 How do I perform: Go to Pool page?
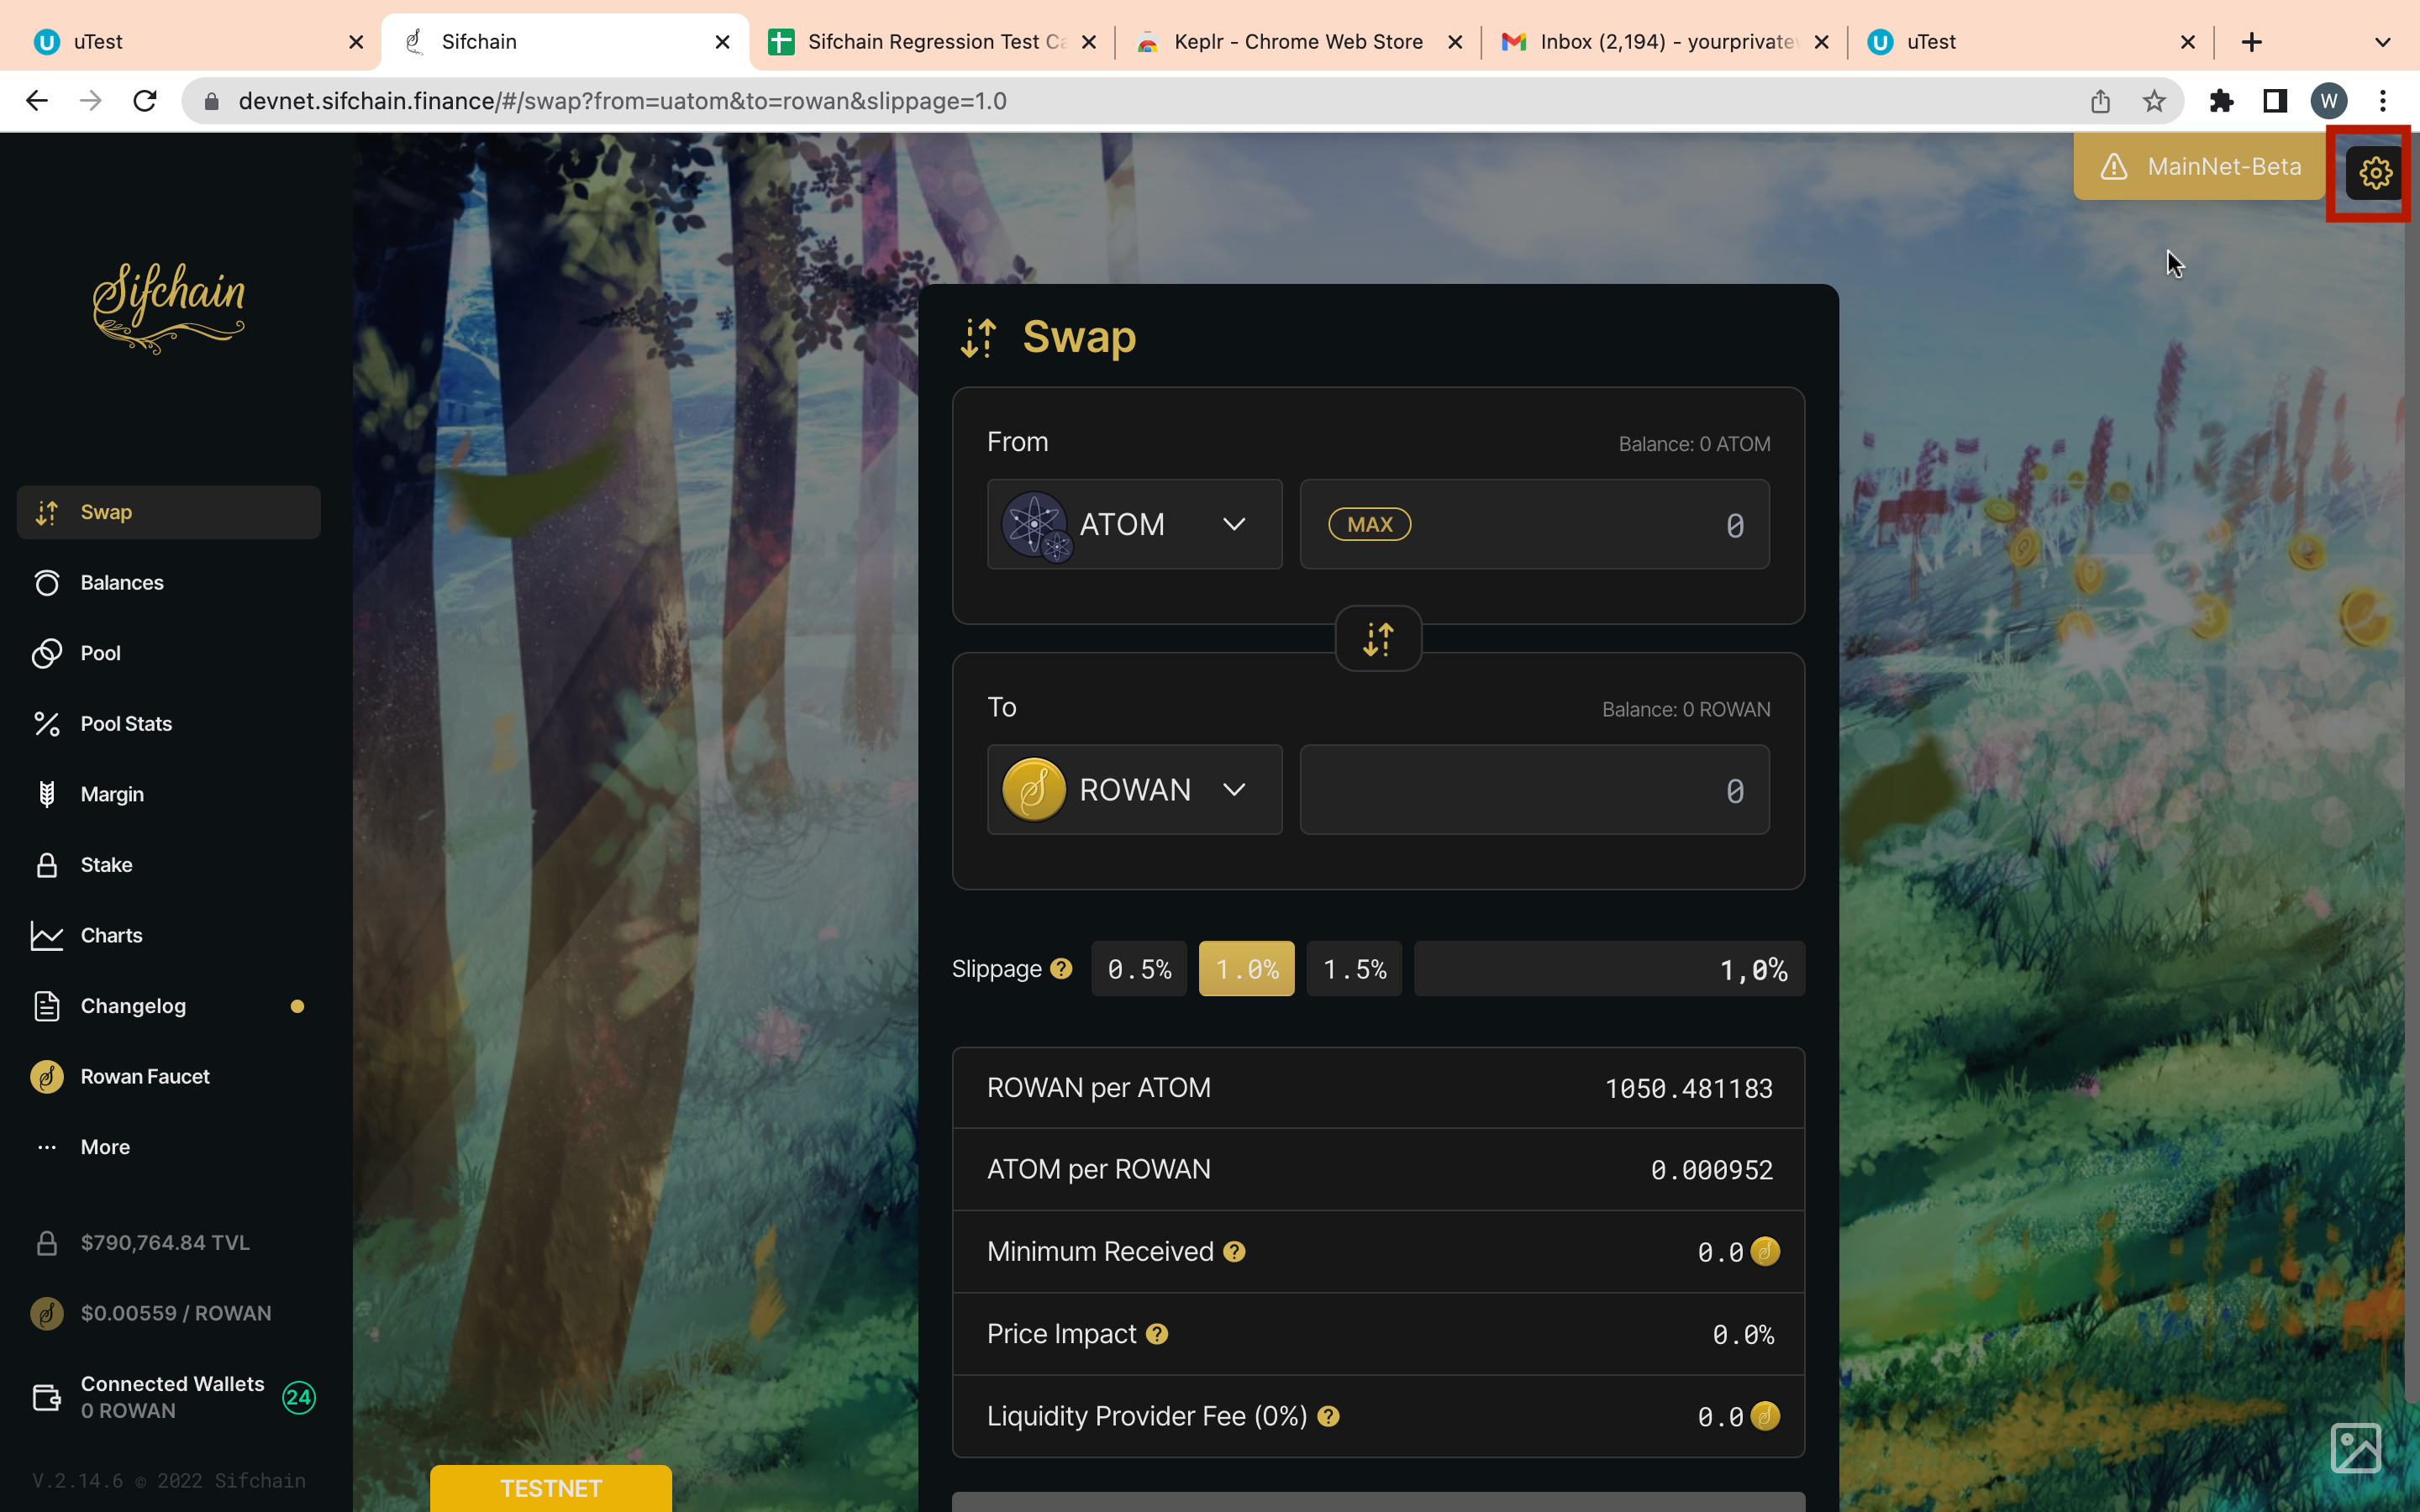click(168, 653)
